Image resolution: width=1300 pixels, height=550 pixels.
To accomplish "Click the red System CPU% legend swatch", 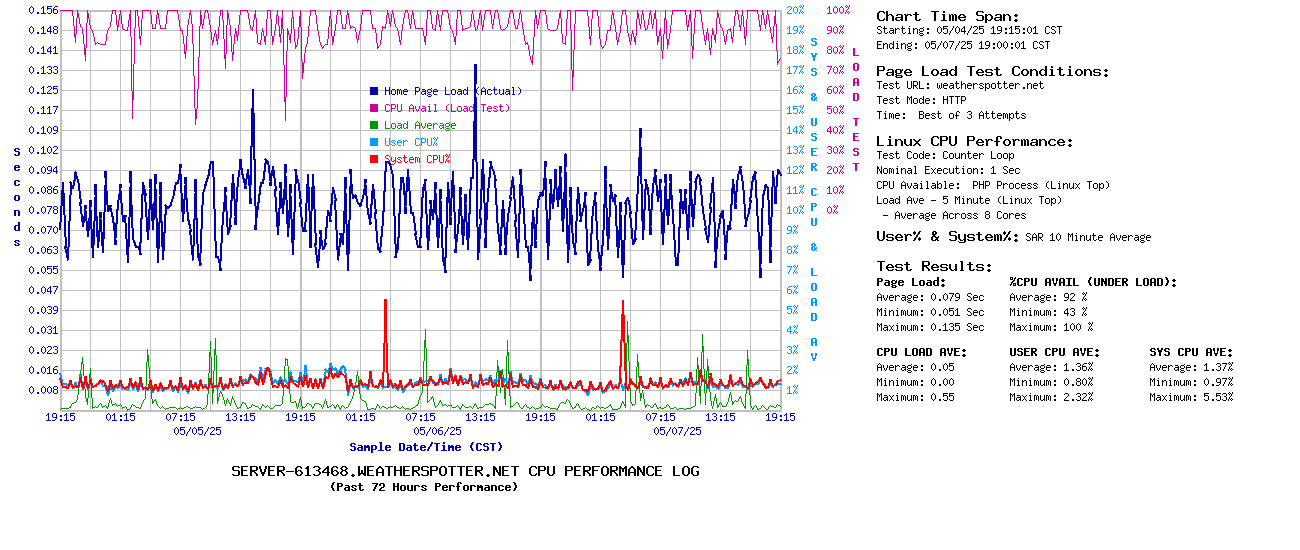I will click(x=374, y=159).
